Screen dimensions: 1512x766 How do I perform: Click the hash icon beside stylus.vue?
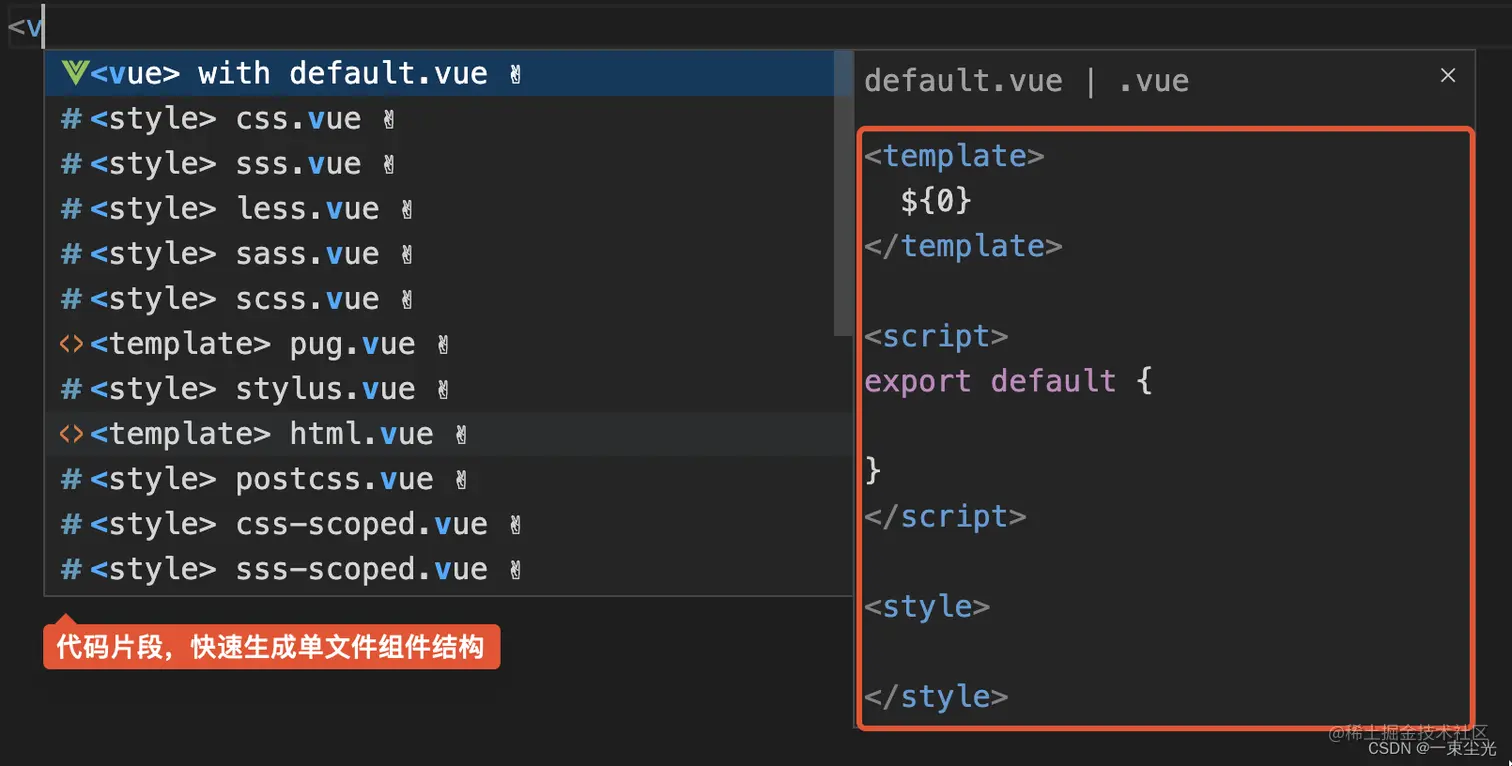click(x=71, y=389)
